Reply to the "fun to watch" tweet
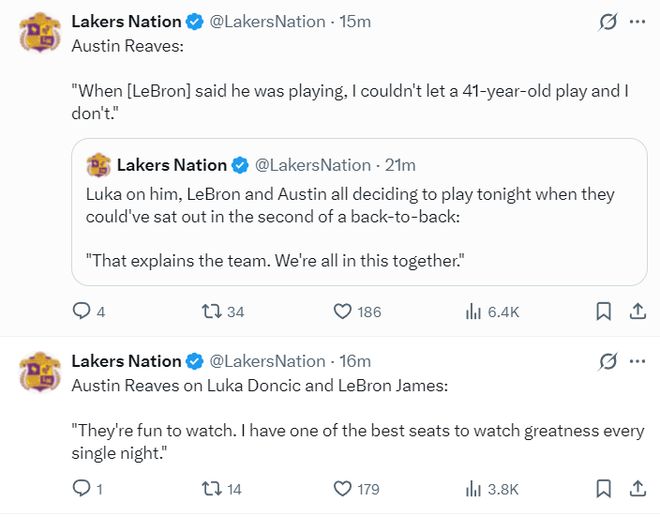 point(82,489)
